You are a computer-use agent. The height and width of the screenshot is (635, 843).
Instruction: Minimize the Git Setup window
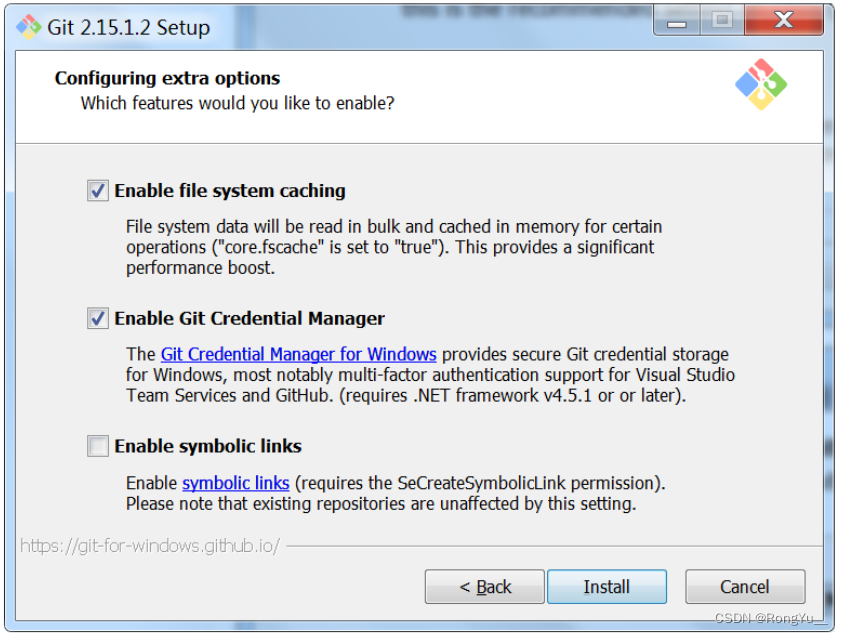(x=676, y=21)
